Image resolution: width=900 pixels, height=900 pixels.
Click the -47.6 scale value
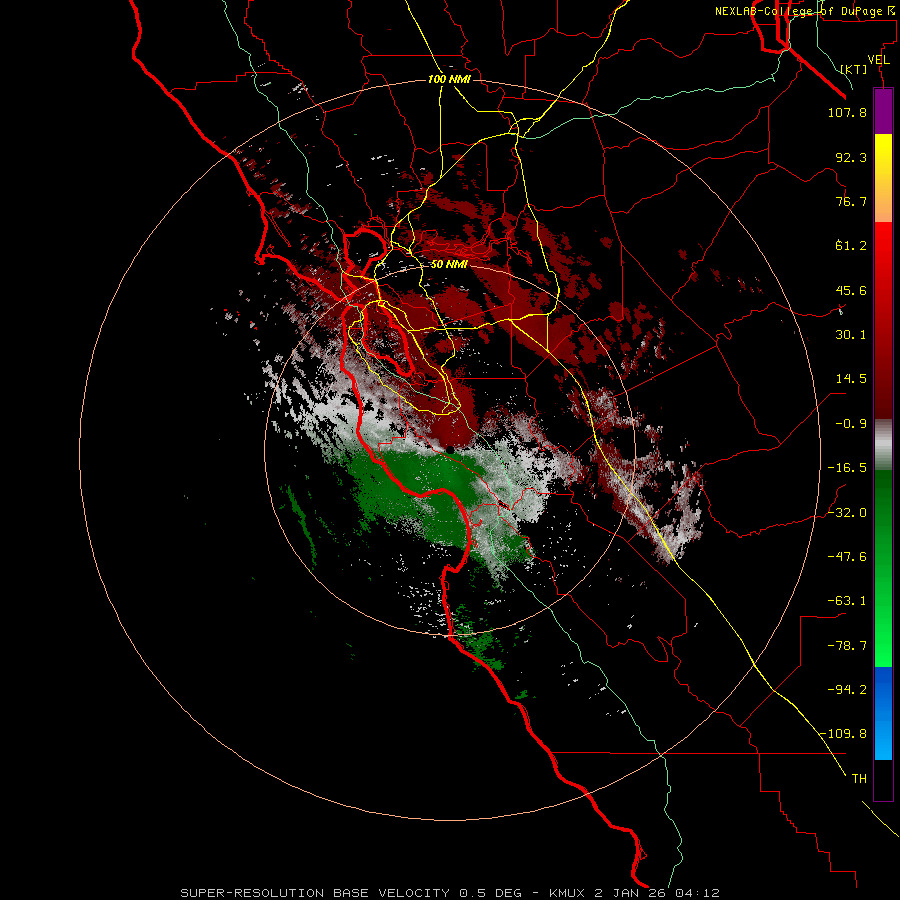[847, 557]
